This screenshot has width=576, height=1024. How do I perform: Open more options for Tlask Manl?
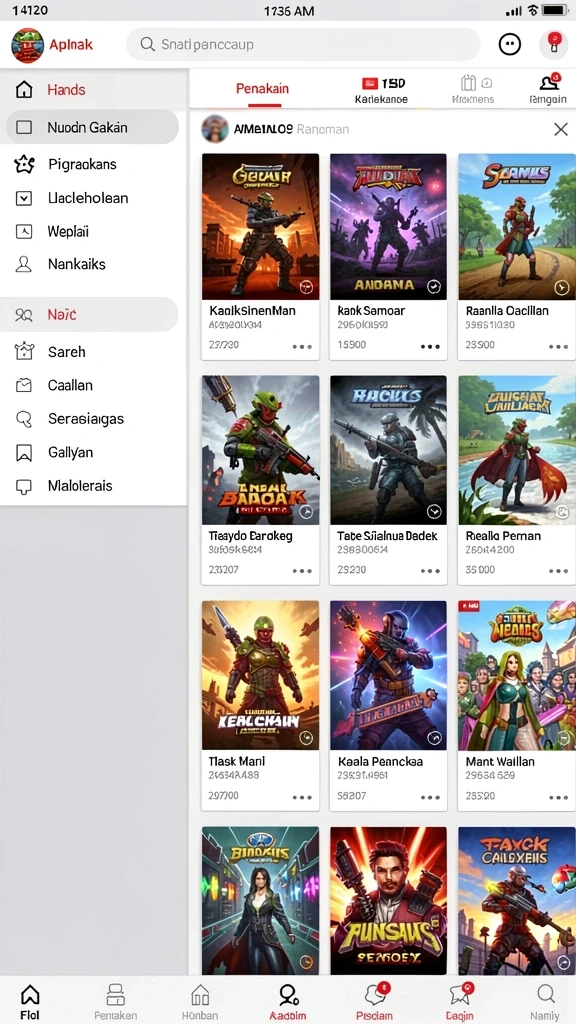point(302,797)
